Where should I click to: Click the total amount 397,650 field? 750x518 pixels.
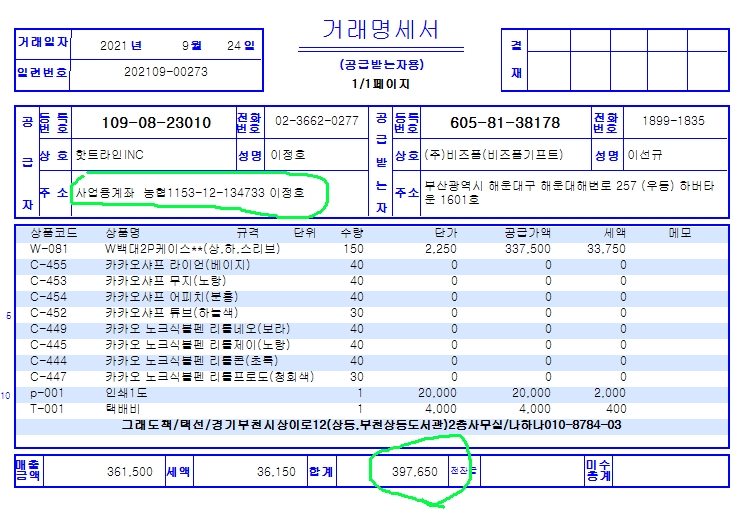(412, 471)
